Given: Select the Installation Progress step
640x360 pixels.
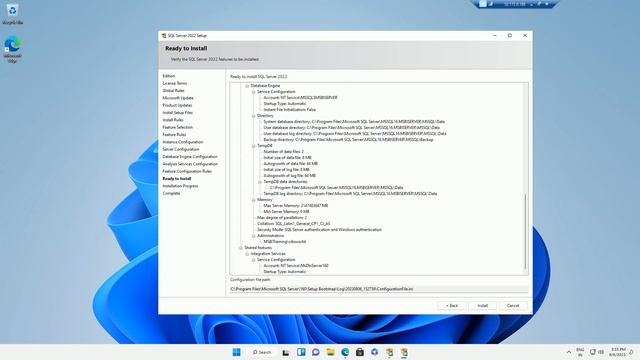Looking at the screenshot, I should [x=180, y=186].
